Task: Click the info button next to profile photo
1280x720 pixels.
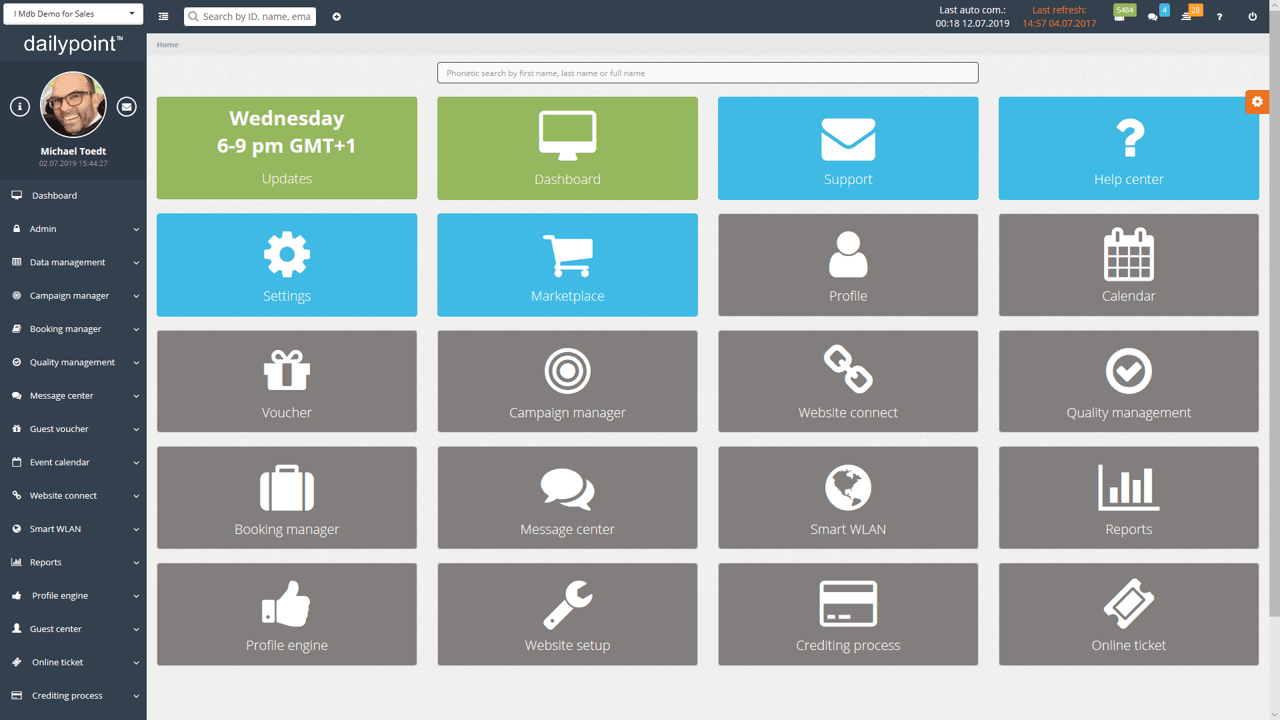Action: (19, 104)
